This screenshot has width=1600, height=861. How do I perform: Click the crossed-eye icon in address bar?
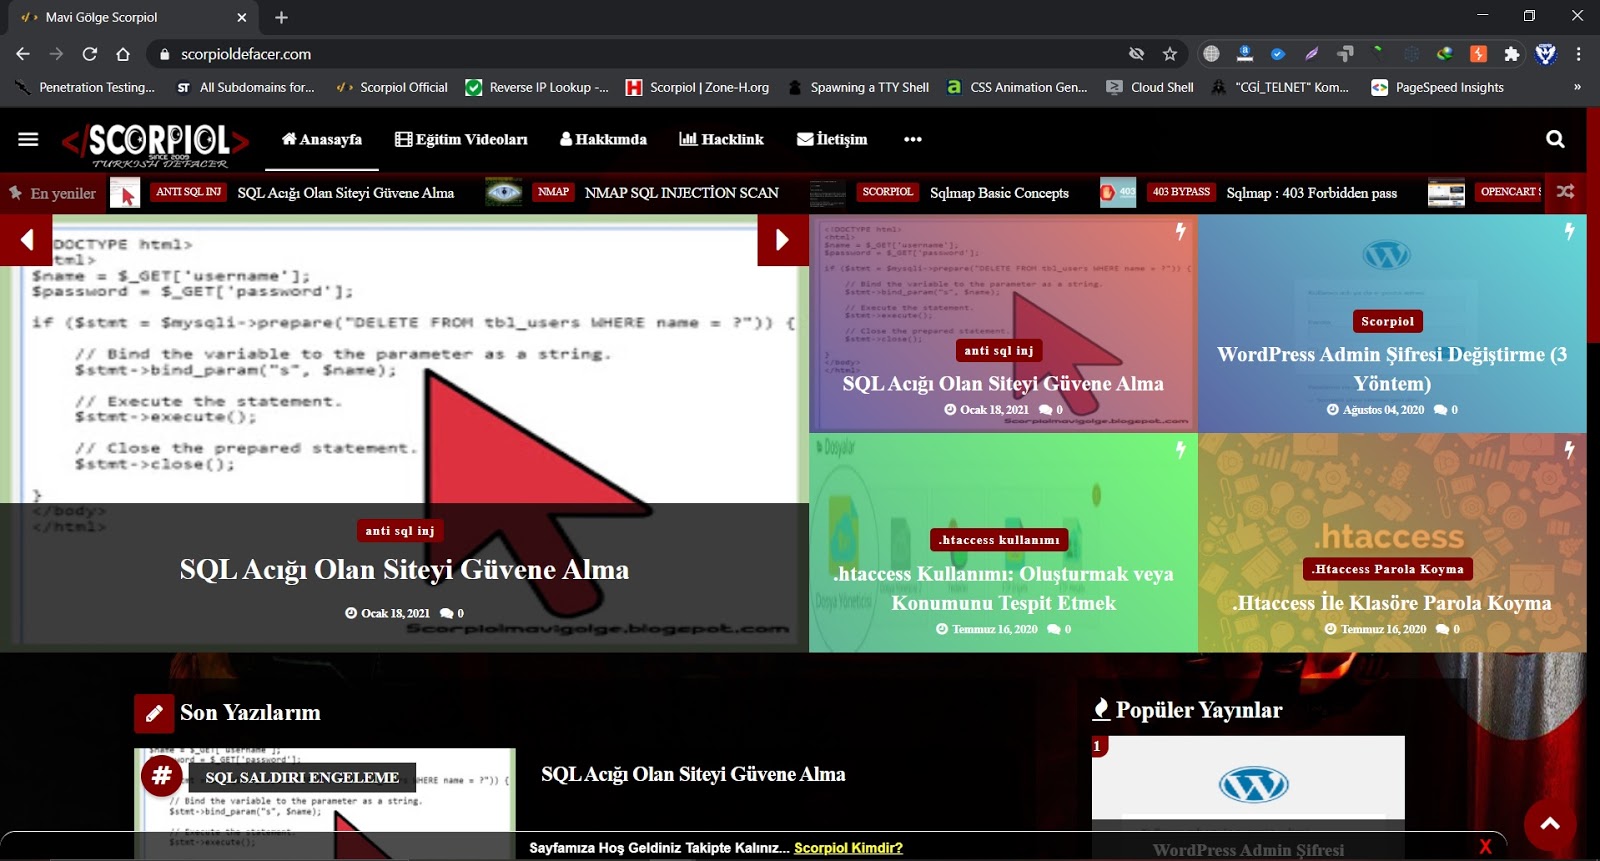pos(1136,54)
